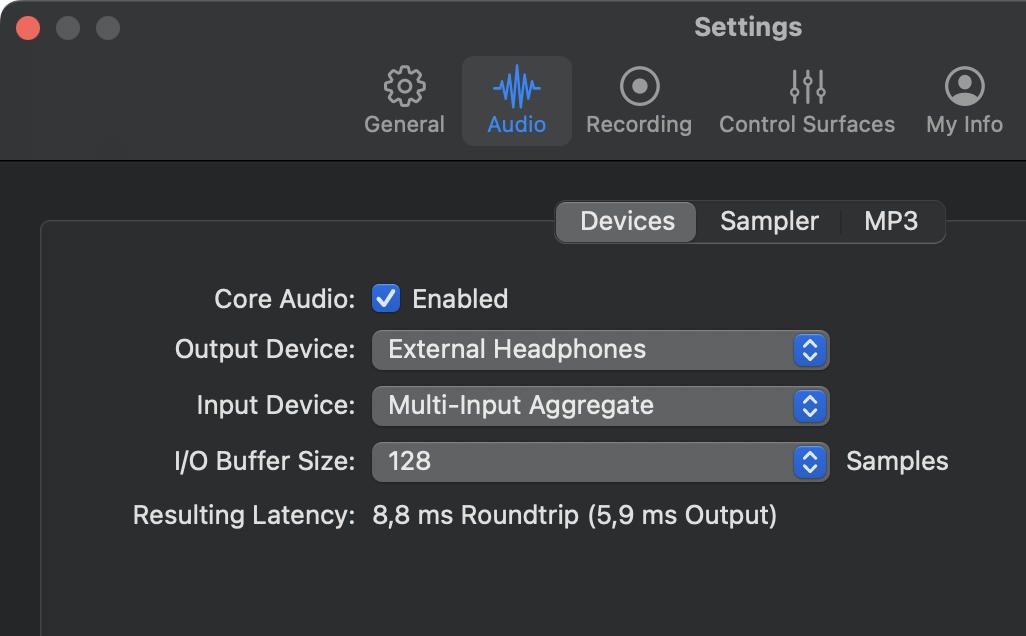1026x636 pixels.
Task: Disable the Core Audio Enabled checkbox
Action: click(x=386, y=298)
